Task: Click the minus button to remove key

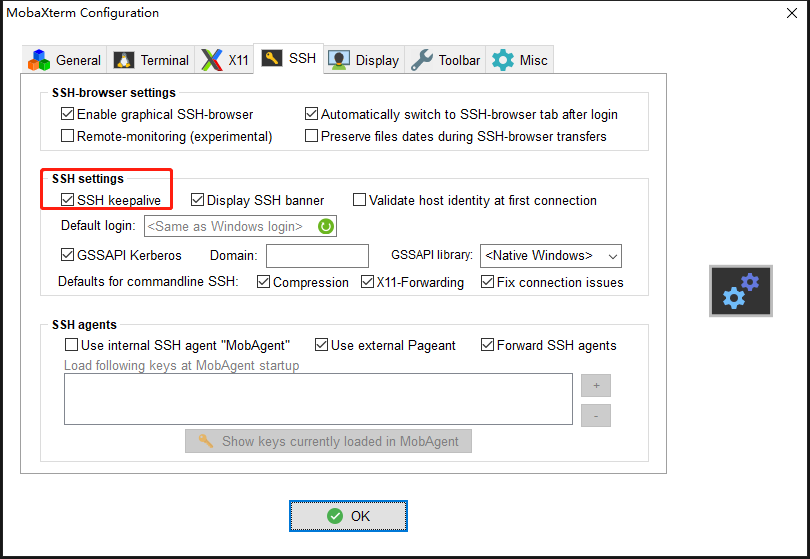Action: (595, 415)
